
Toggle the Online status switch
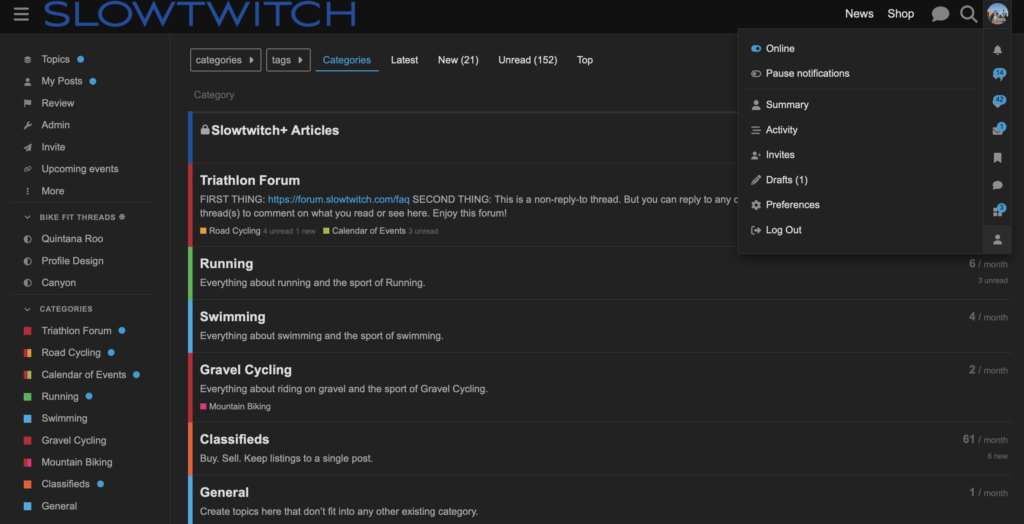[x=756, y=49]
